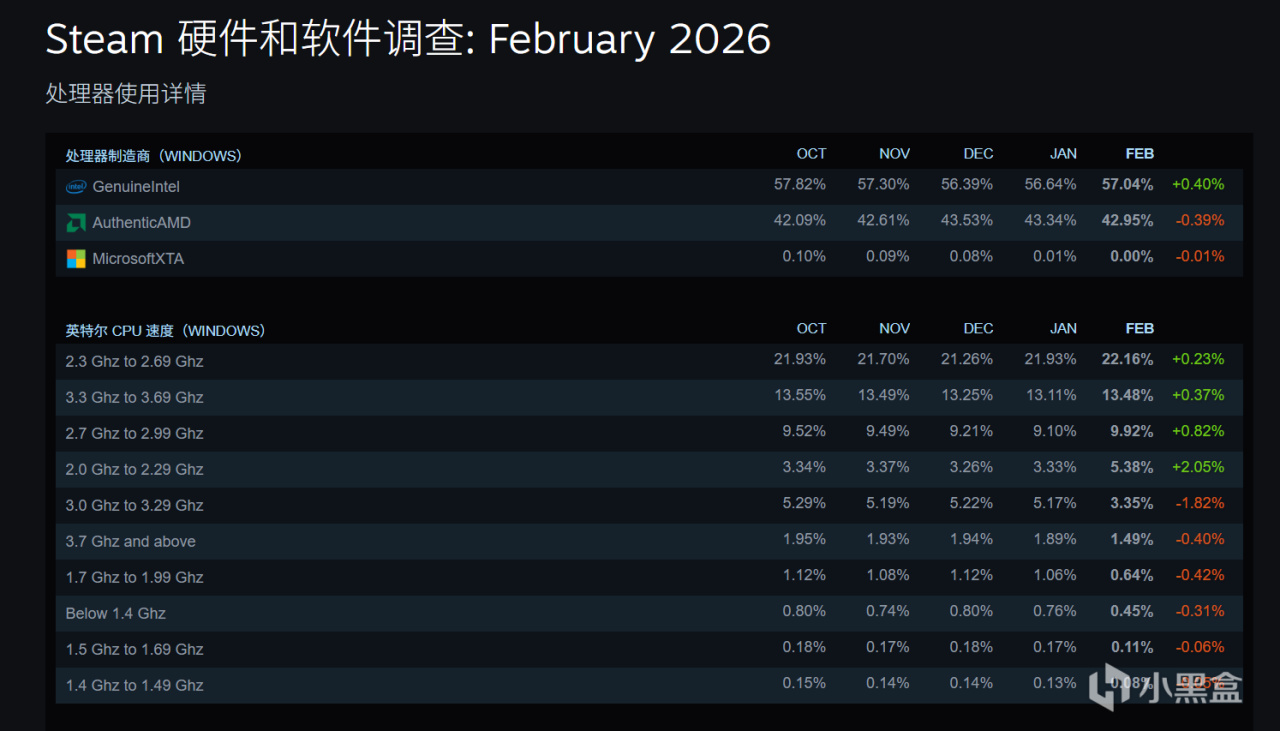The image size is (1280, 731).
Task: Open the MicrosoftXTA entry
Action: tap(138, 259)
